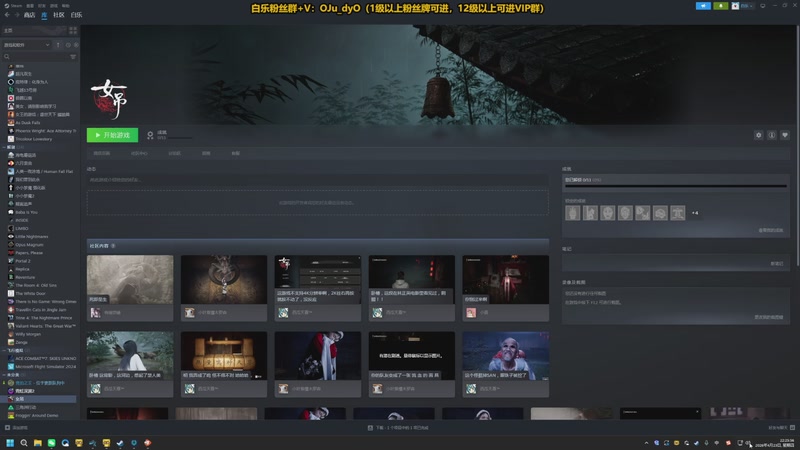Click the sort arrow icon beside the filter dropdown
The width and height of the screenshot is (800, 450).
[58, 45]
